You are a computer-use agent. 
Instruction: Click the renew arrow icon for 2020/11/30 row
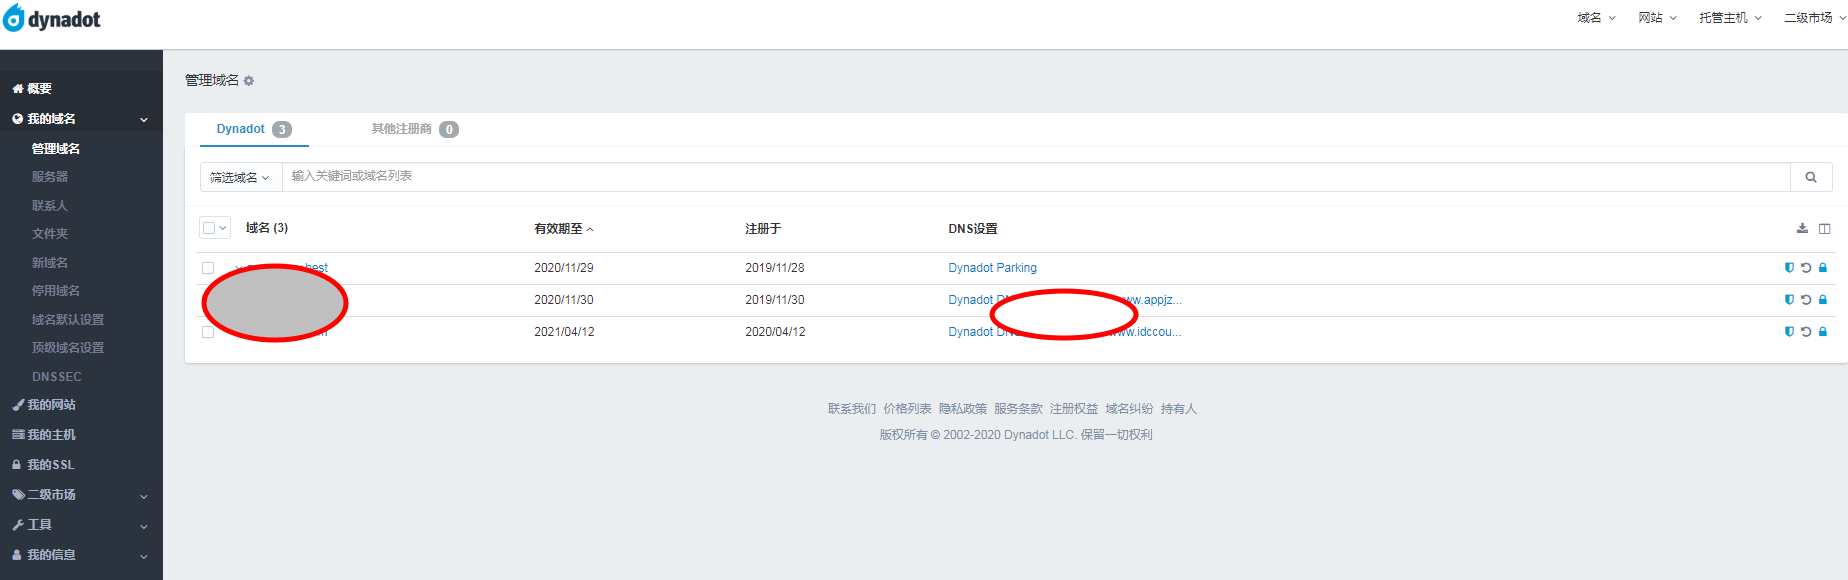[x=1806, y=300]
